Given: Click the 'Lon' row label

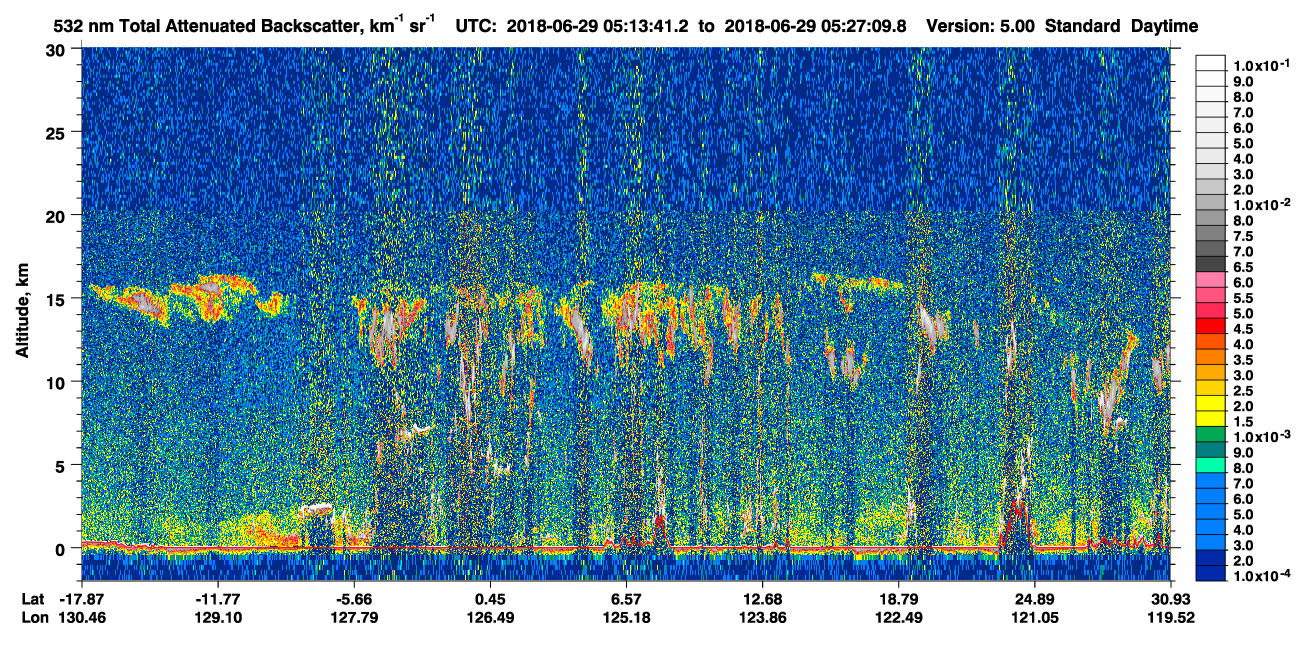Looking at the screenshot, I should pyautogui.click(x=33, y=617).
